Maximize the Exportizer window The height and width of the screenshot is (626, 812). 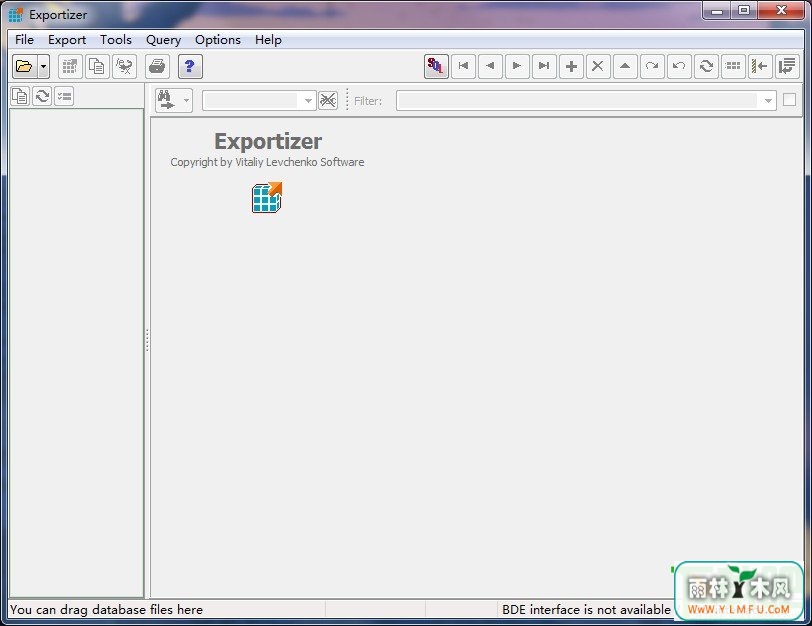744,10
